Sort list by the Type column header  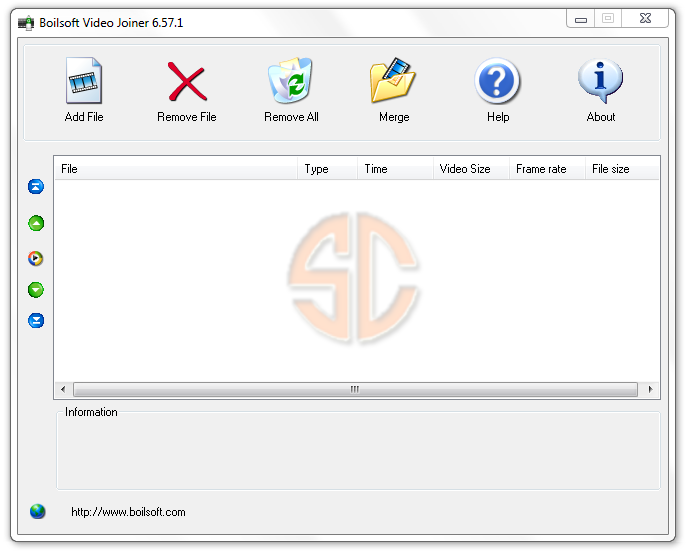(x=328, y=169)
